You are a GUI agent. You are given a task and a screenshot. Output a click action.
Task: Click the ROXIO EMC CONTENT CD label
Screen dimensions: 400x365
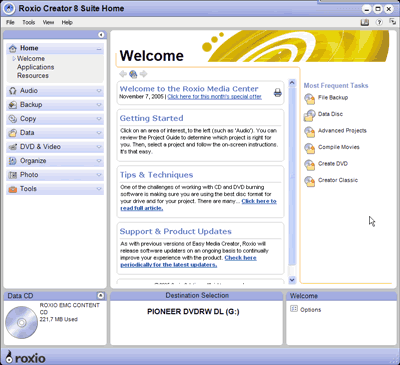(69, 309)
